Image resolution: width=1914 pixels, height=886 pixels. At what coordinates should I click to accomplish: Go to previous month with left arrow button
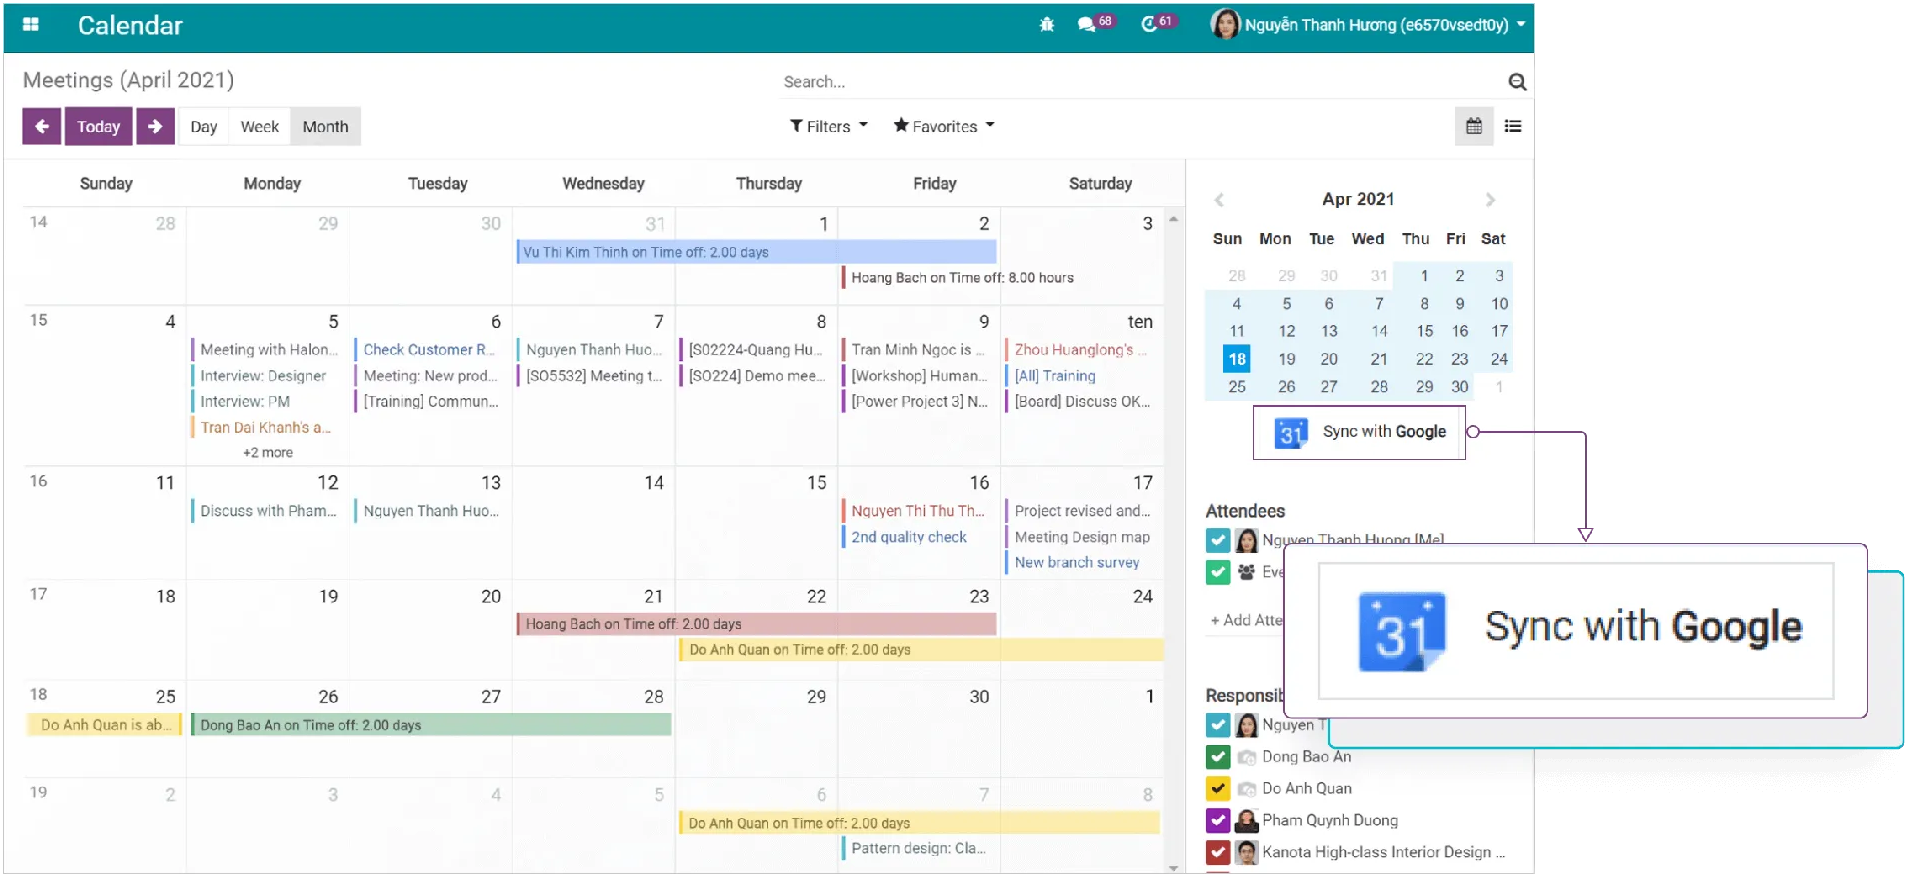click(x=42, y=126)
